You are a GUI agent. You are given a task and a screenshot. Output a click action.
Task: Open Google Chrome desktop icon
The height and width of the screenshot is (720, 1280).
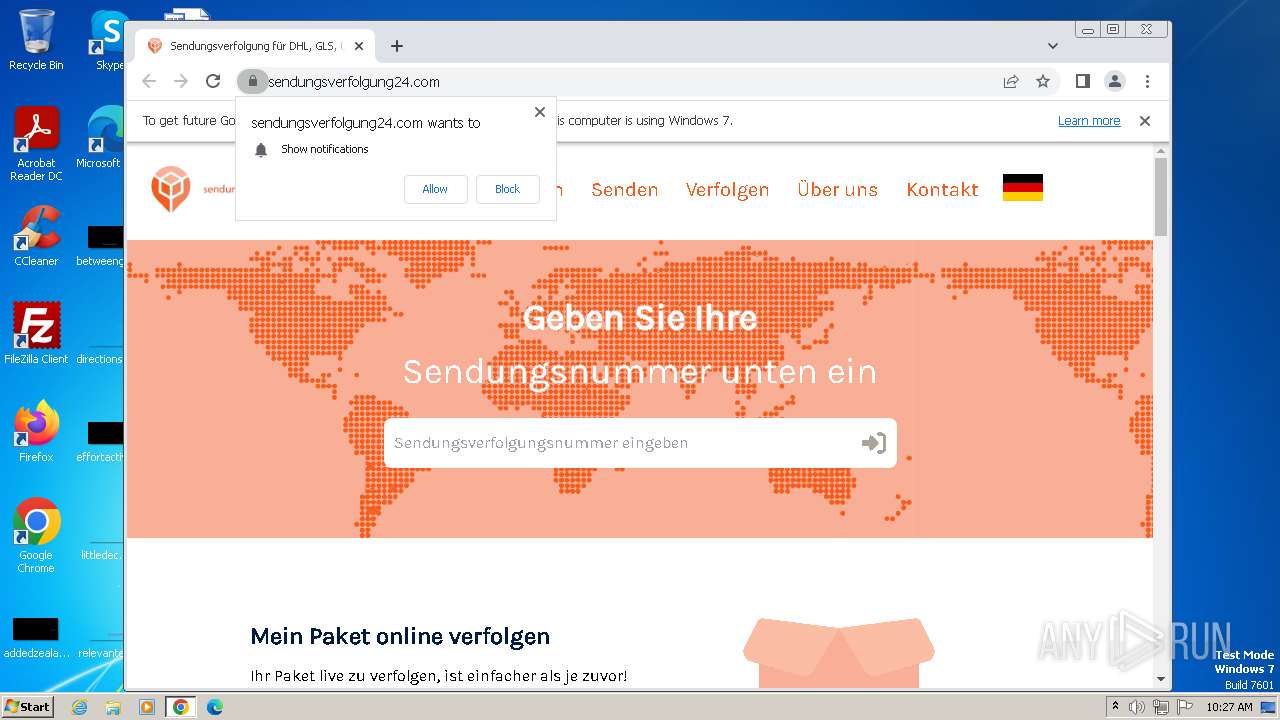(x=36, y=536)
